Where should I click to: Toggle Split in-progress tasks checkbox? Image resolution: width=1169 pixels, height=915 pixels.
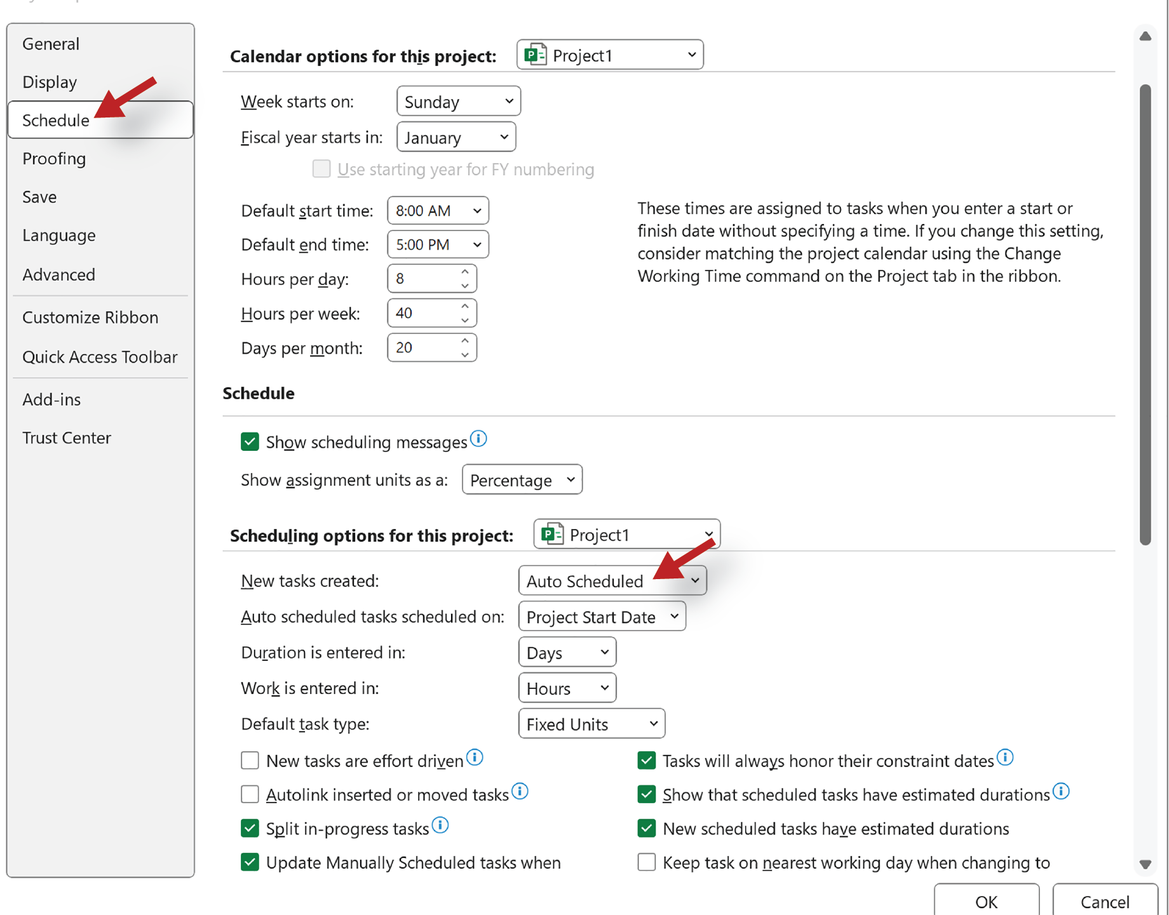tap(250, 828)
